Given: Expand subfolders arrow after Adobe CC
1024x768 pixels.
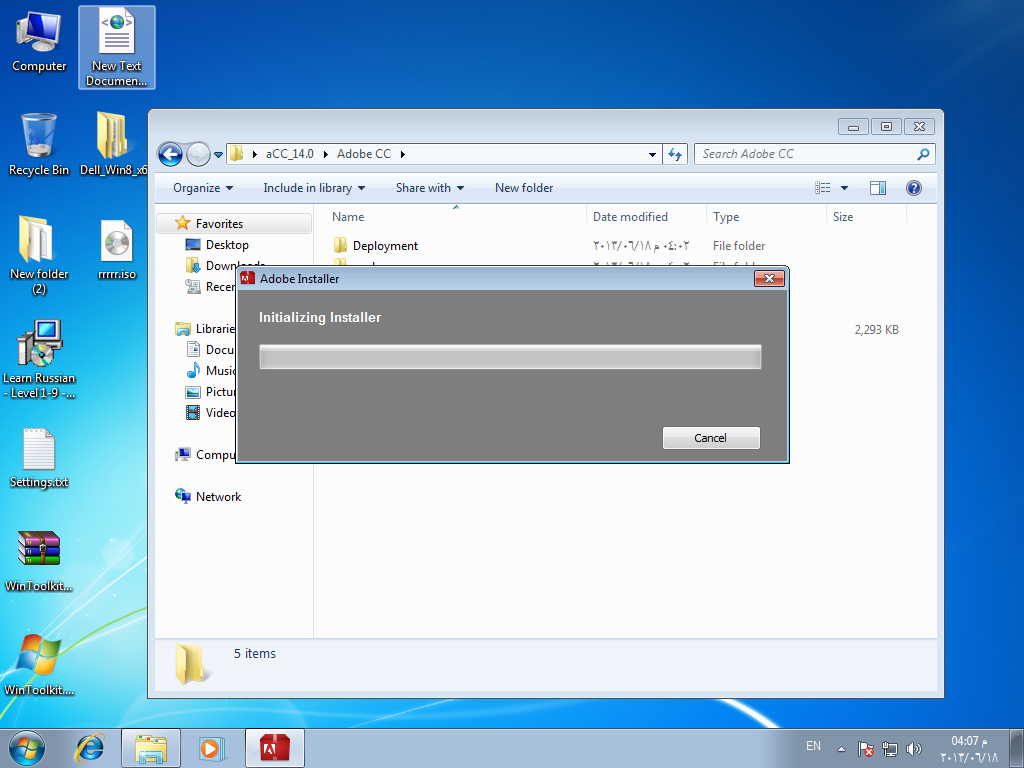Looking at the screenshot, I should [x=402, y=154].
